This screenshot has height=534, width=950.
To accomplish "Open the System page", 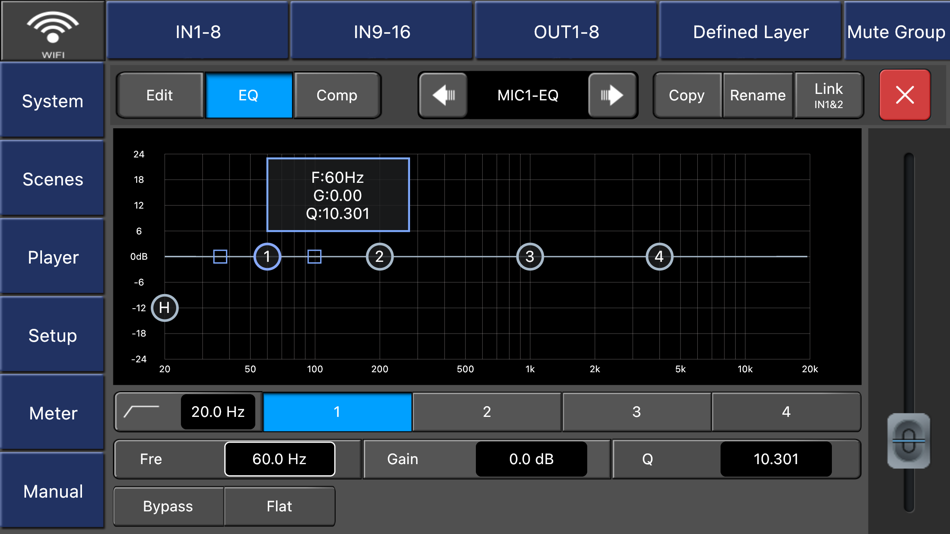I will [53, 101].
